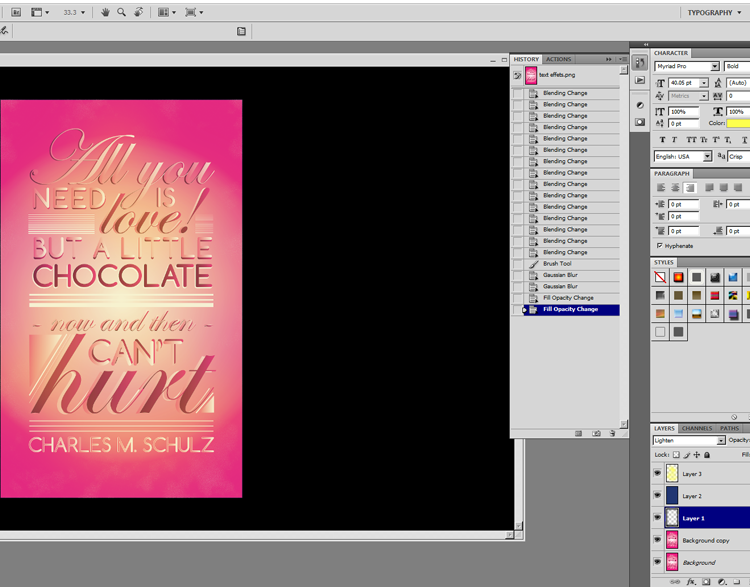Switch to the Paths tab
Screen dimensions: 750x587
(729, 428)
